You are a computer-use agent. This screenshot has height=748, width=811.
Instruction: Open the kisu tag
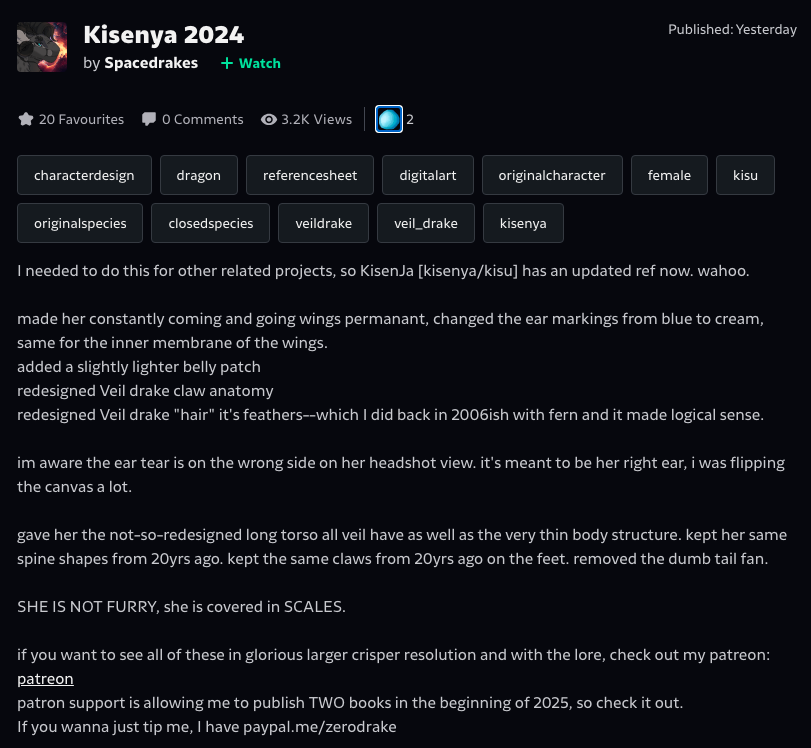(745, 175)
